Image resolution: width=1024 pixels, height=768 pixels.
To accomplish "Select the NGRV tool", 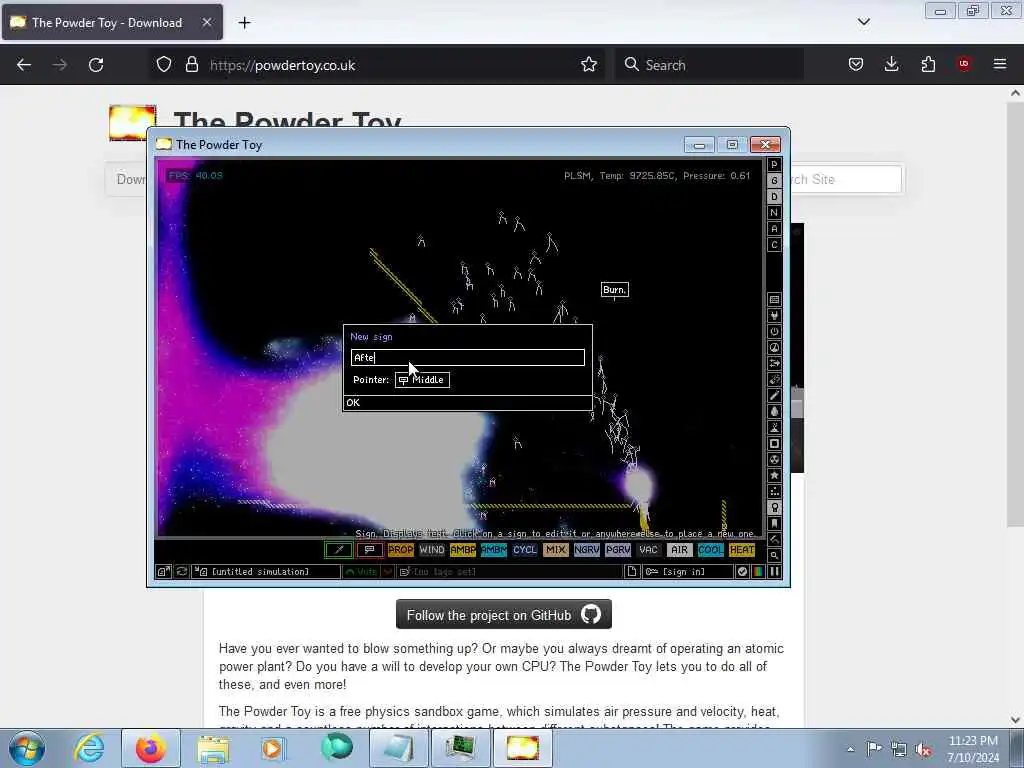I will coord(586,550).
